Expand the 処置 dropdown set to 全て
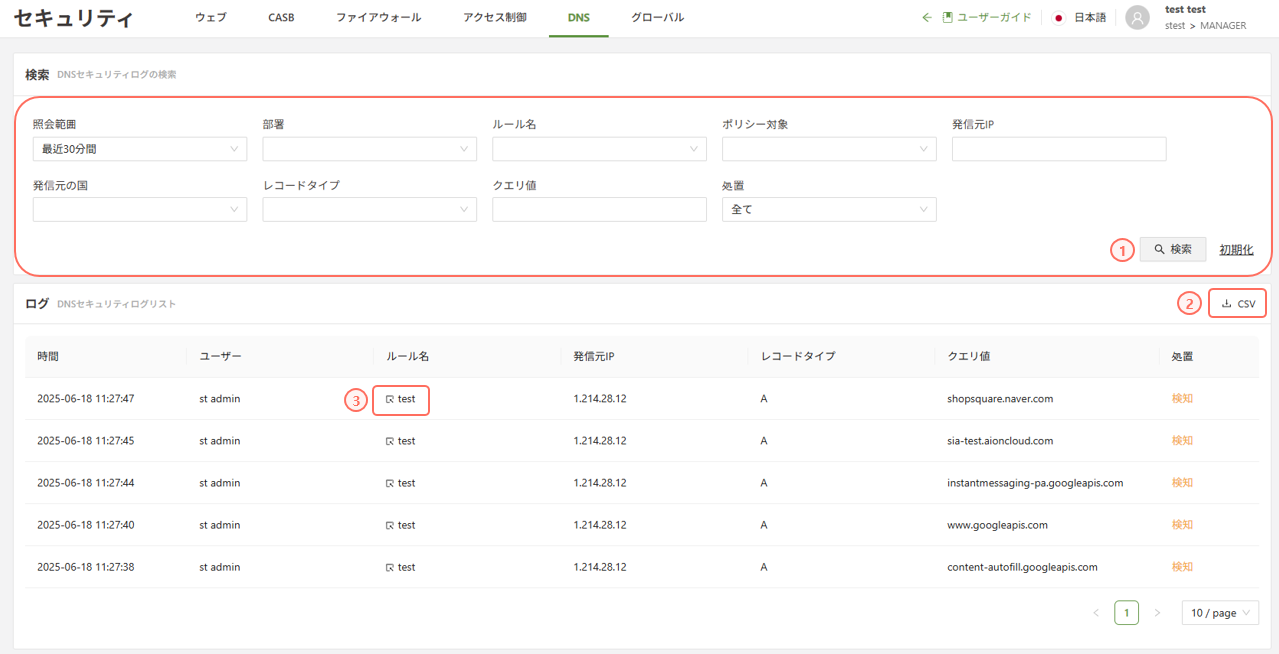The image size is (1279, 654). 828,210
